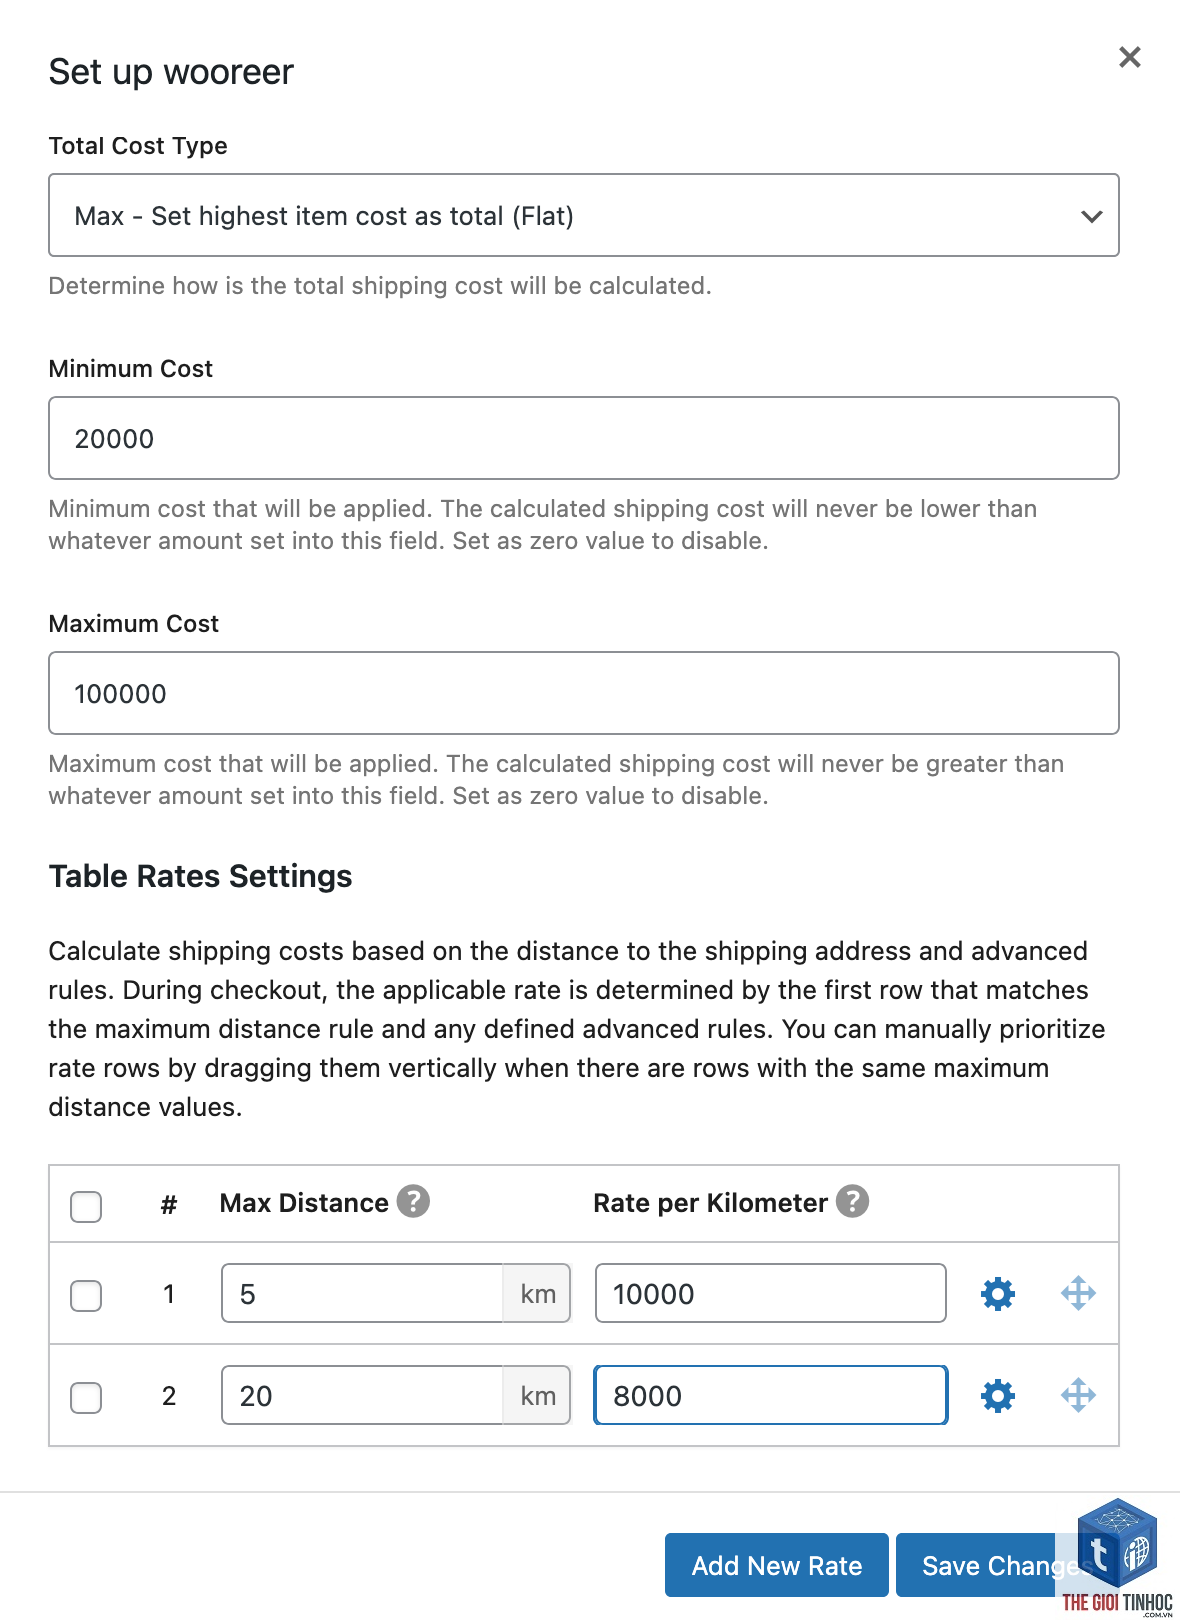Image resolution: width=1180 pixels, height=1620 pixels.
Task: Check the checkbox for rate row 1
Action: (86, 1295)
